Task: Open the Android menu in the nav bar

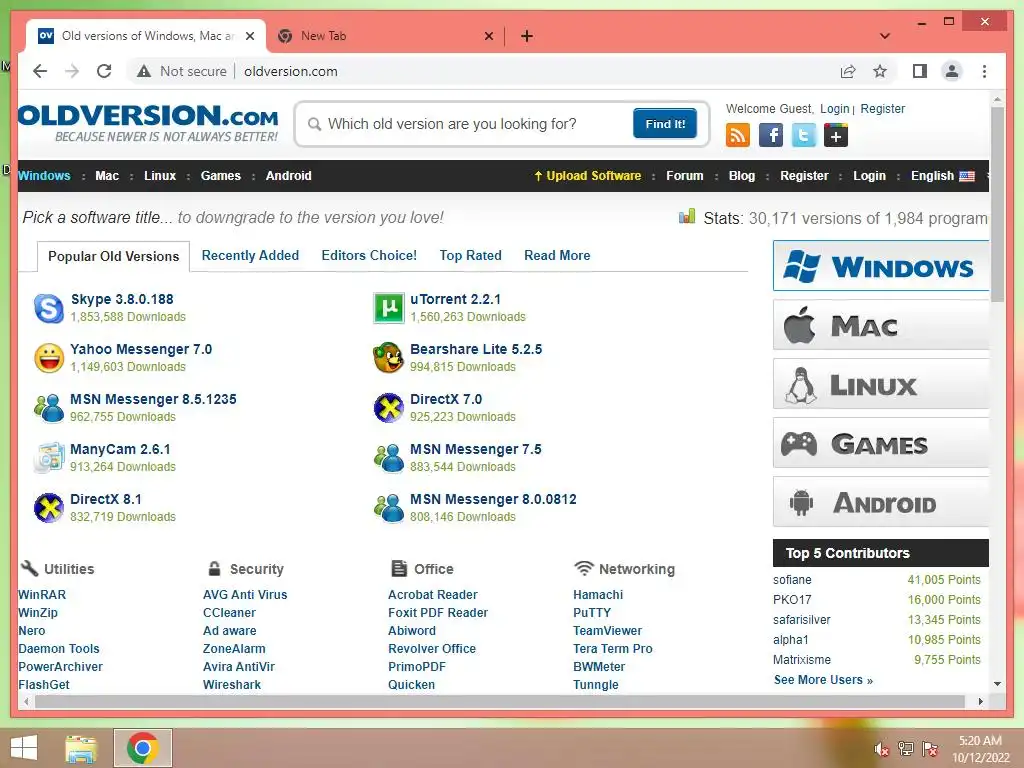Action: pyautogui.click(x=289, y=176)
